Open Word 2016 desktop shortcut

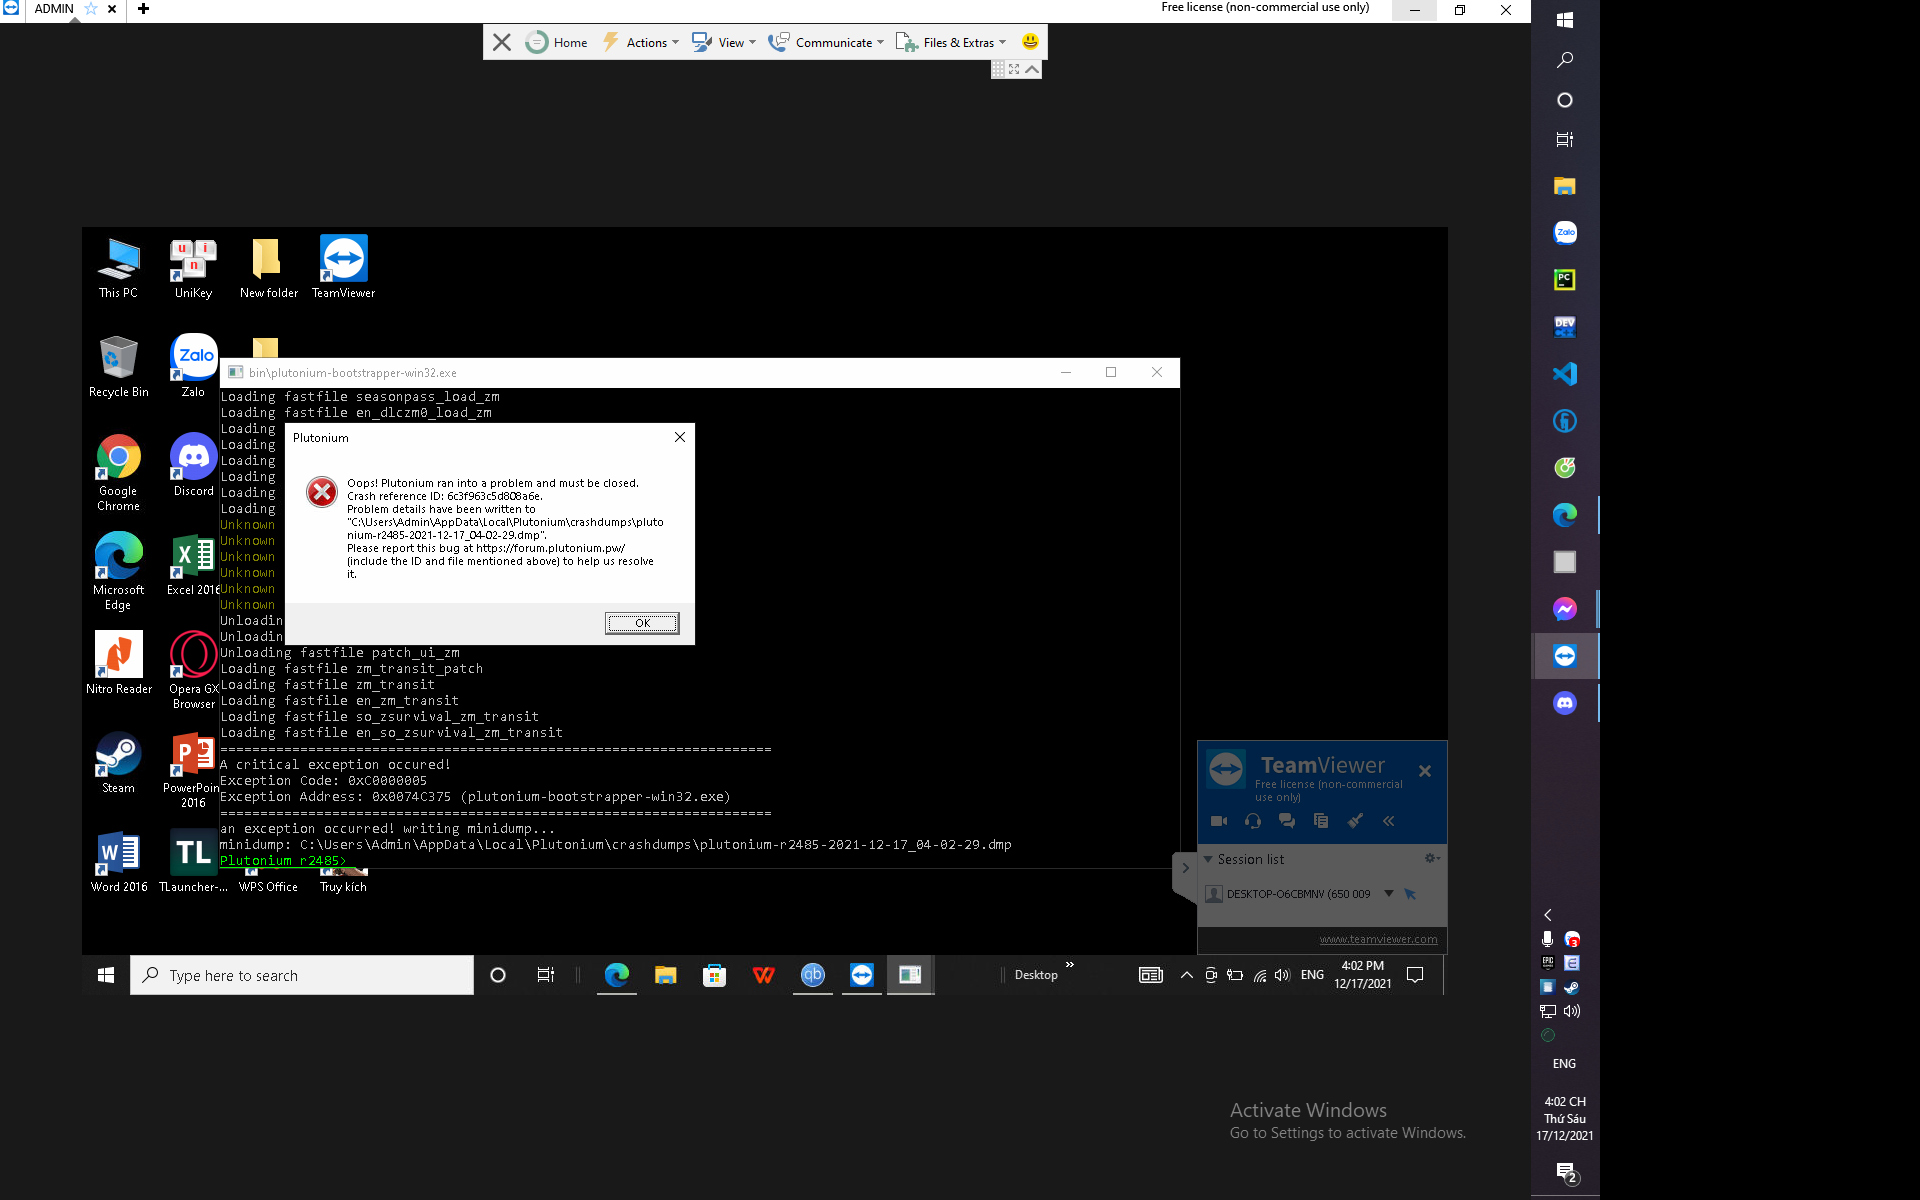[x=118, y=862]
